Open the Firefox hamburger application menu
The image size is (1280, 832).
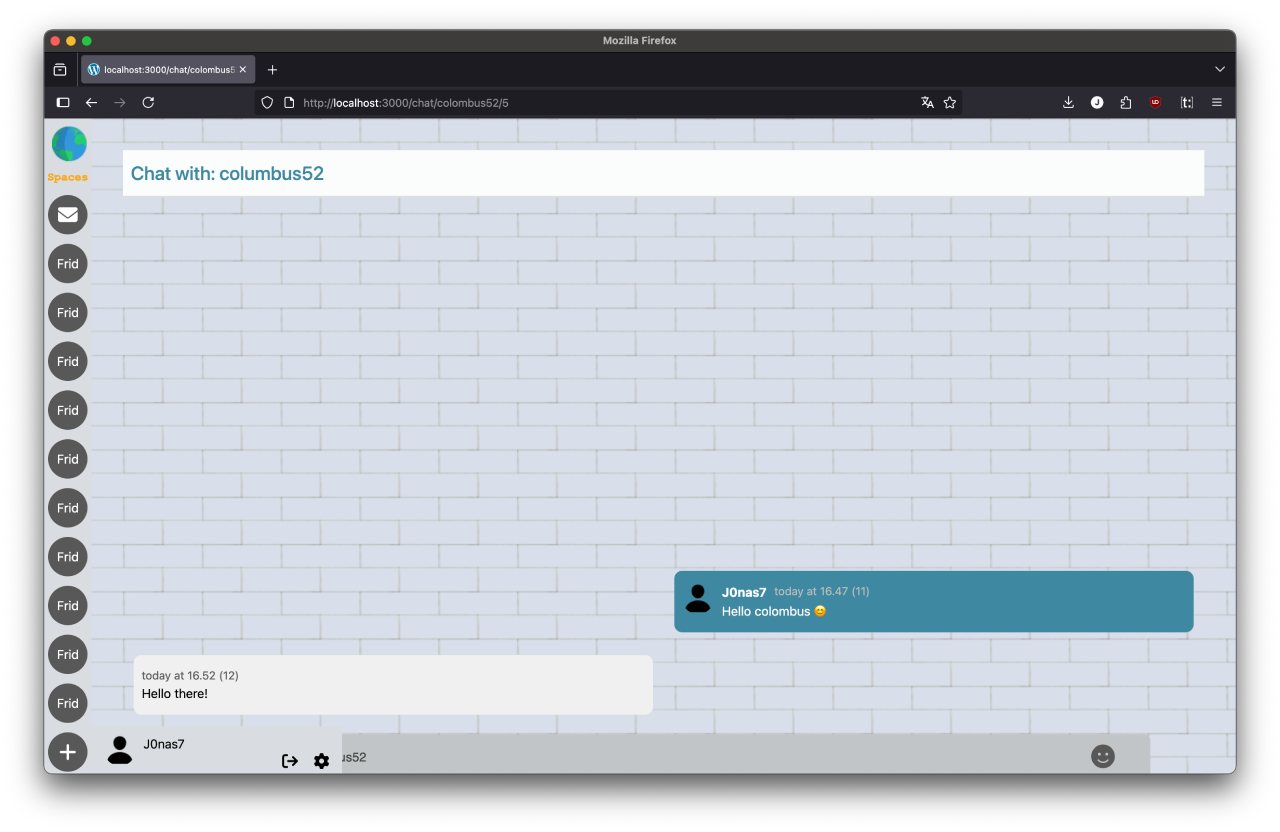[1217, 102]
